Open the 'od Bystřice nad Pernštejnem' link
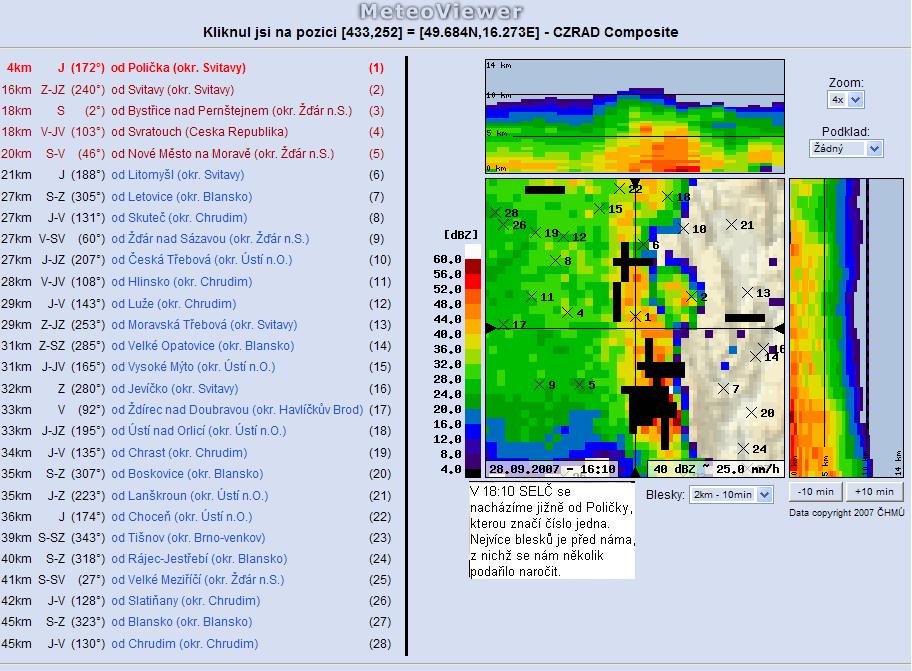912x671 pixels. pyautogui.click(x=231, y=110)
